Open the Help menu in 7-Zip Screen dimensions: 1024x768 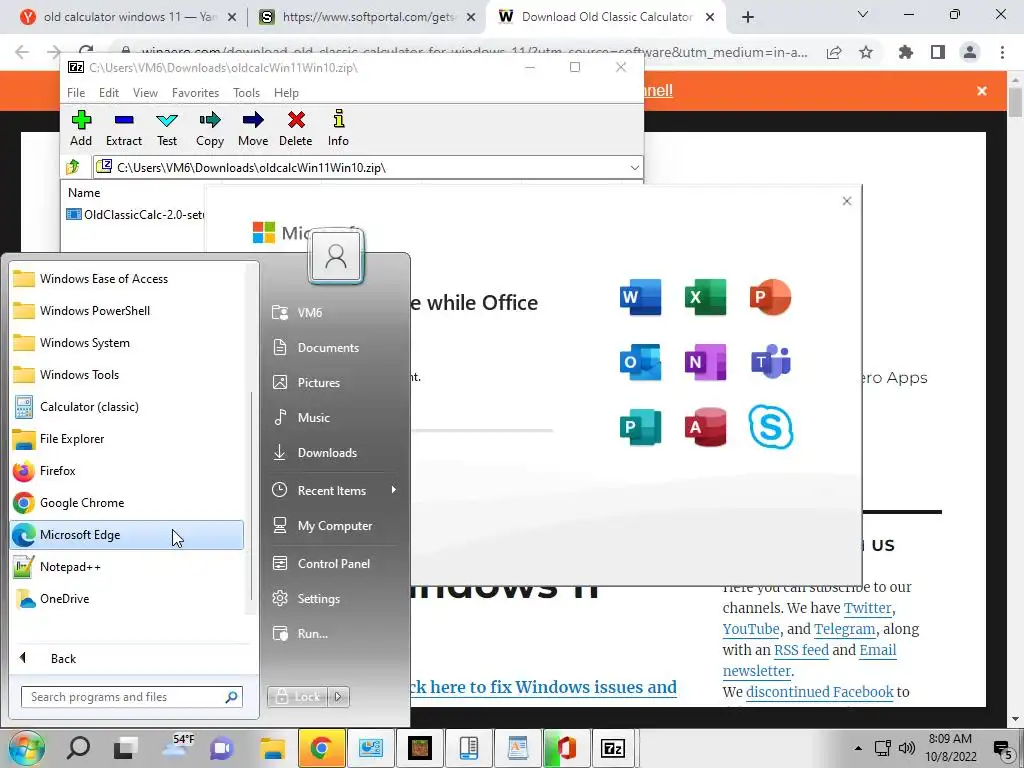coord(286,93)
